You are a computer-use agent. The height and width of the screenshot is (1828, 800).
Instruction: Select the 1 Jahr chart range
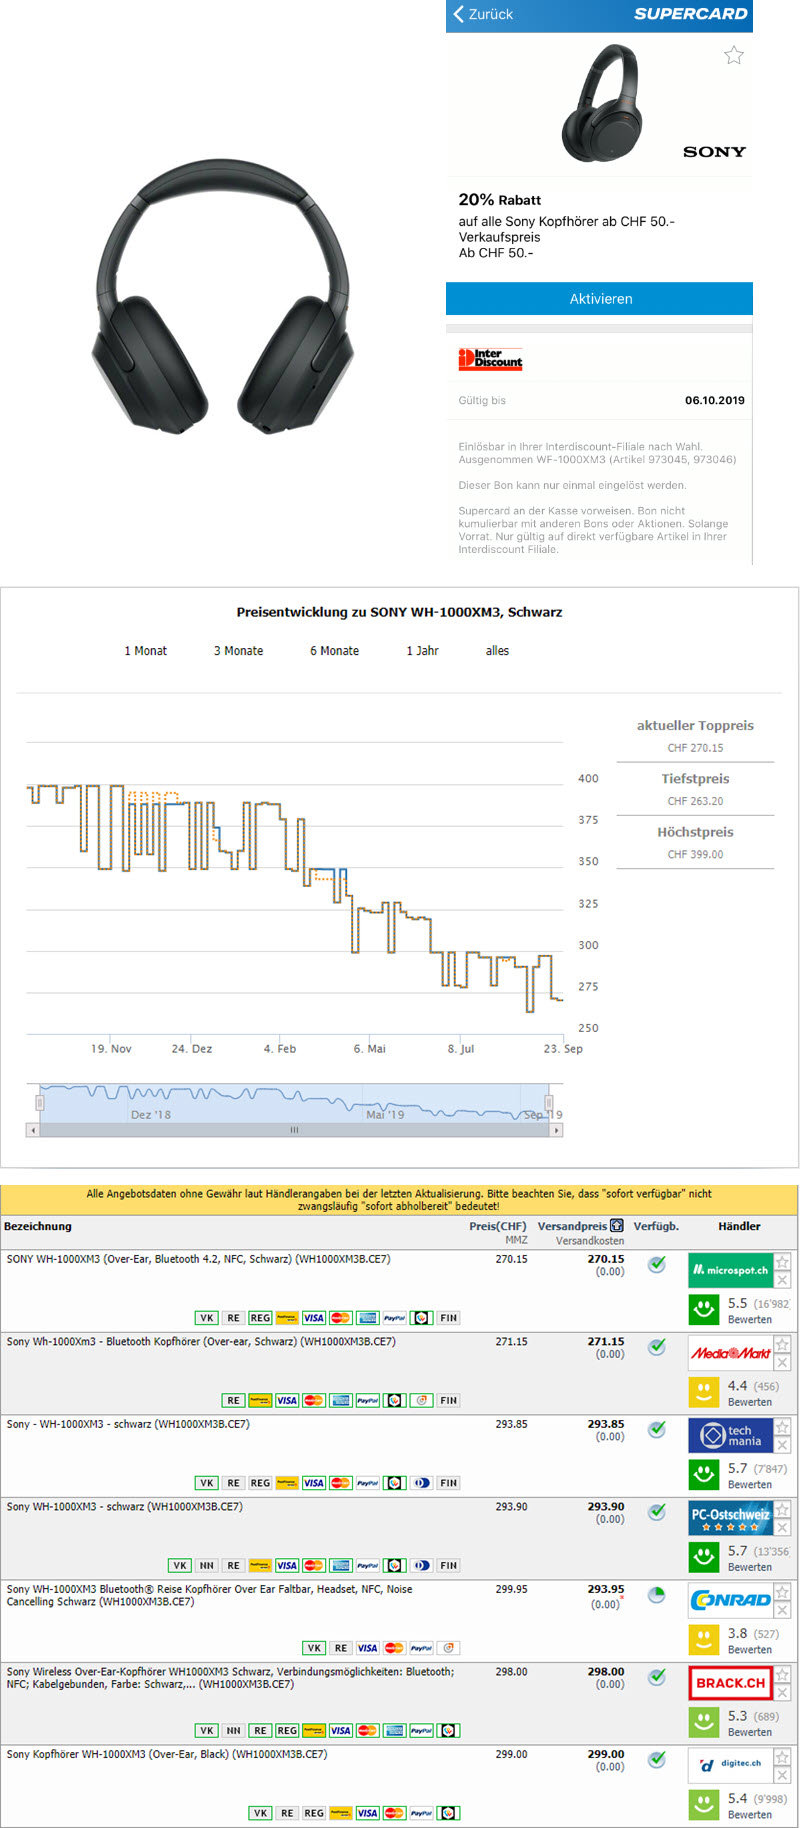coord(422,651)
